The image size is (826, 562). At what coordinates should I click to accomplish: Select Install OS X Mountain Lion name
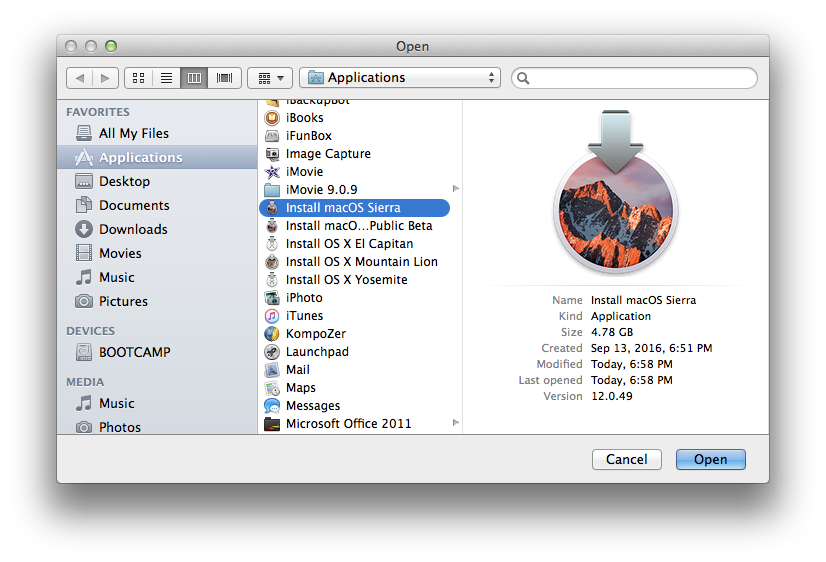pos(361,261)
